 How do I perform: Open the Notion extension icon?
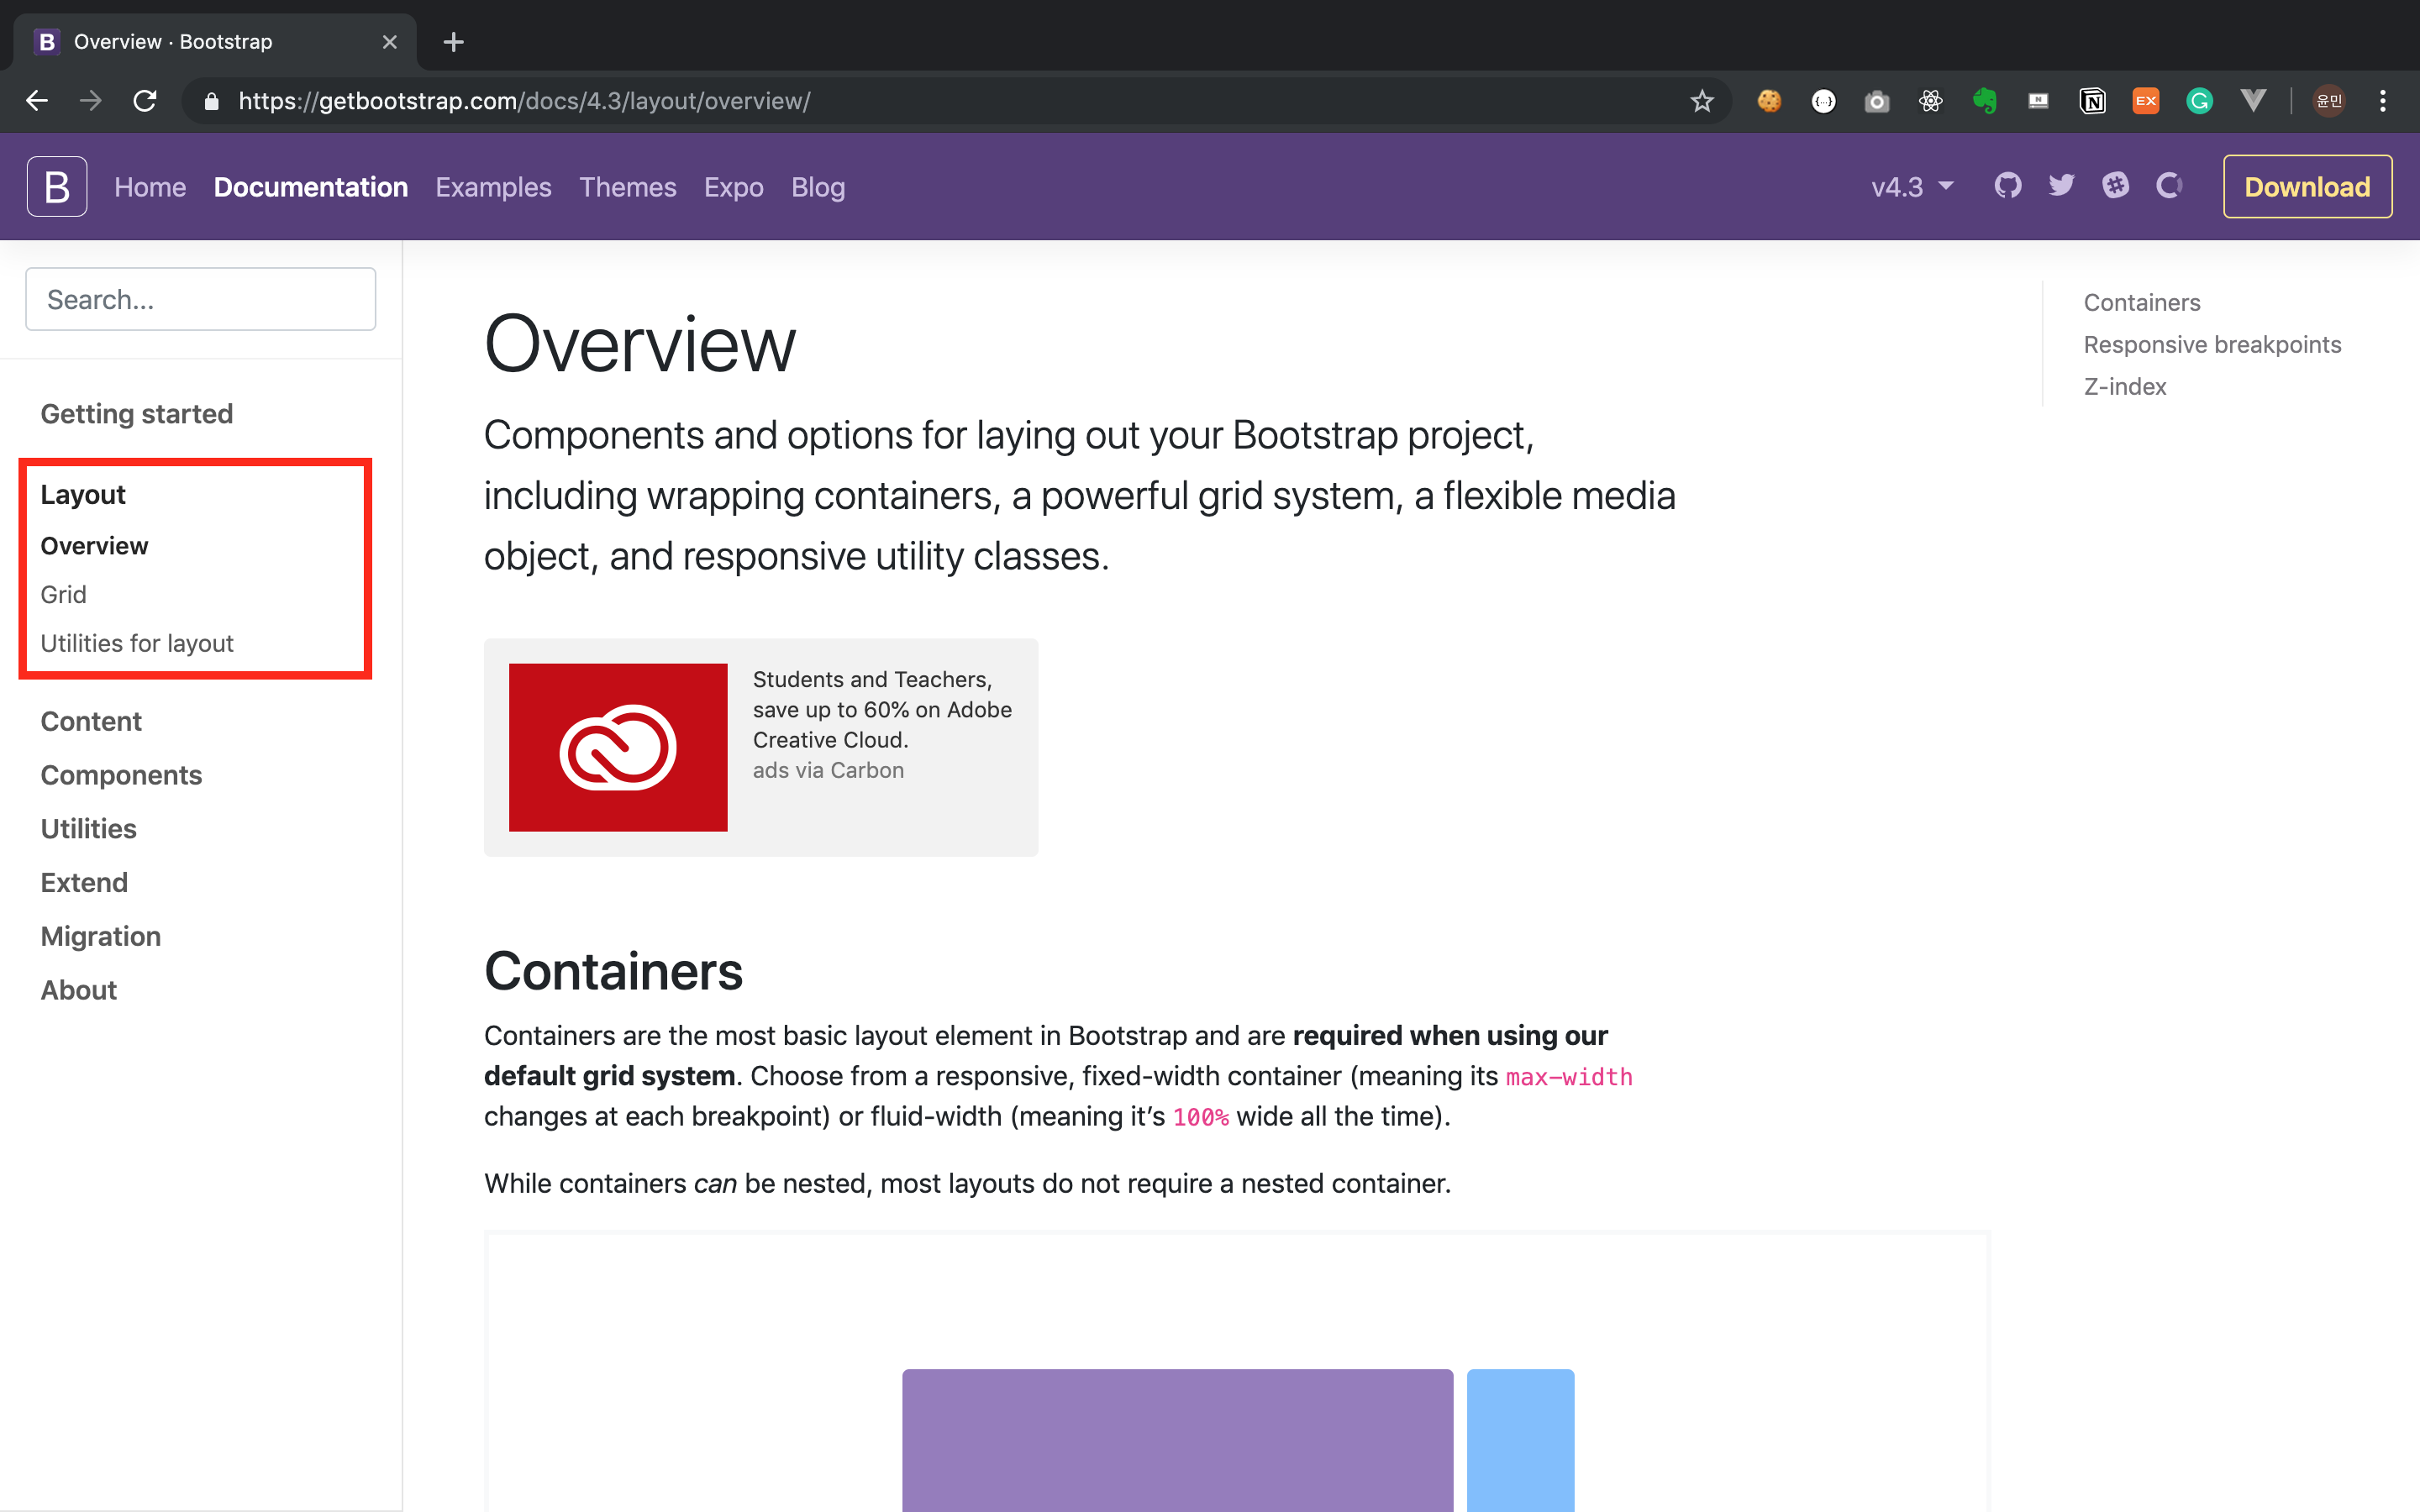coord(2092,101)
